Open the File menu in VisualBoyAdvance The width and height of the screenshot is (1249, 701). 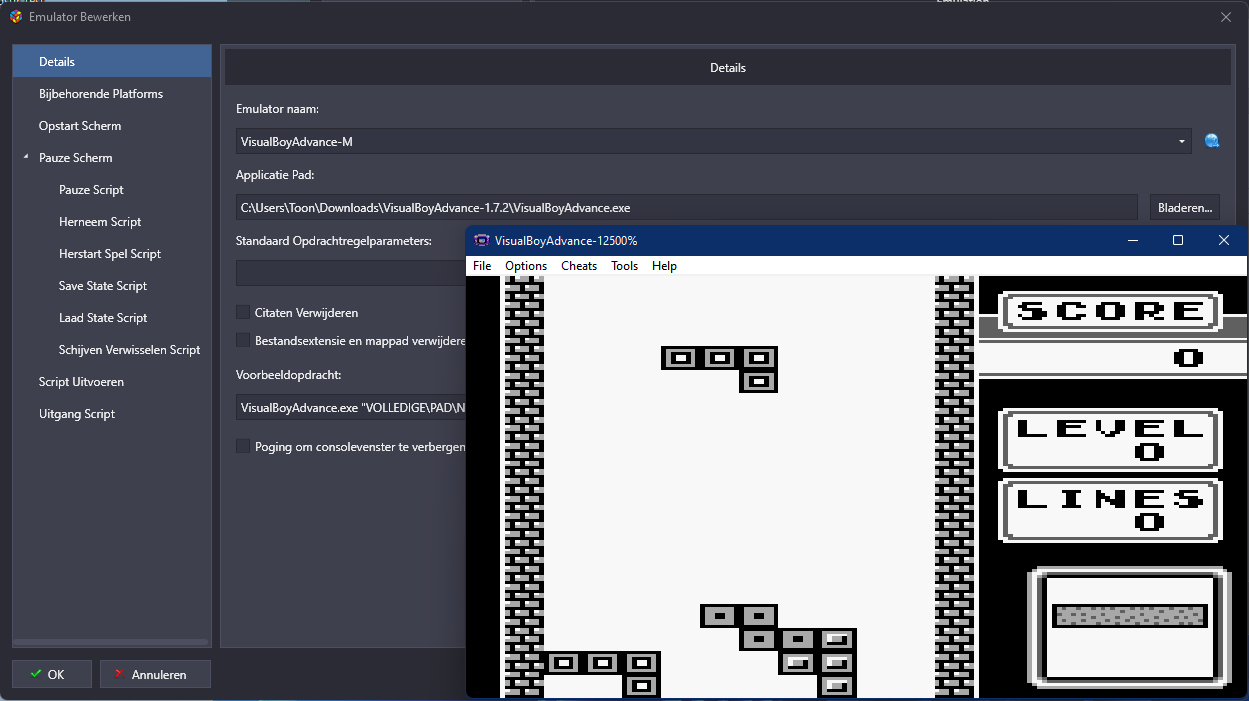pos(482,266)
